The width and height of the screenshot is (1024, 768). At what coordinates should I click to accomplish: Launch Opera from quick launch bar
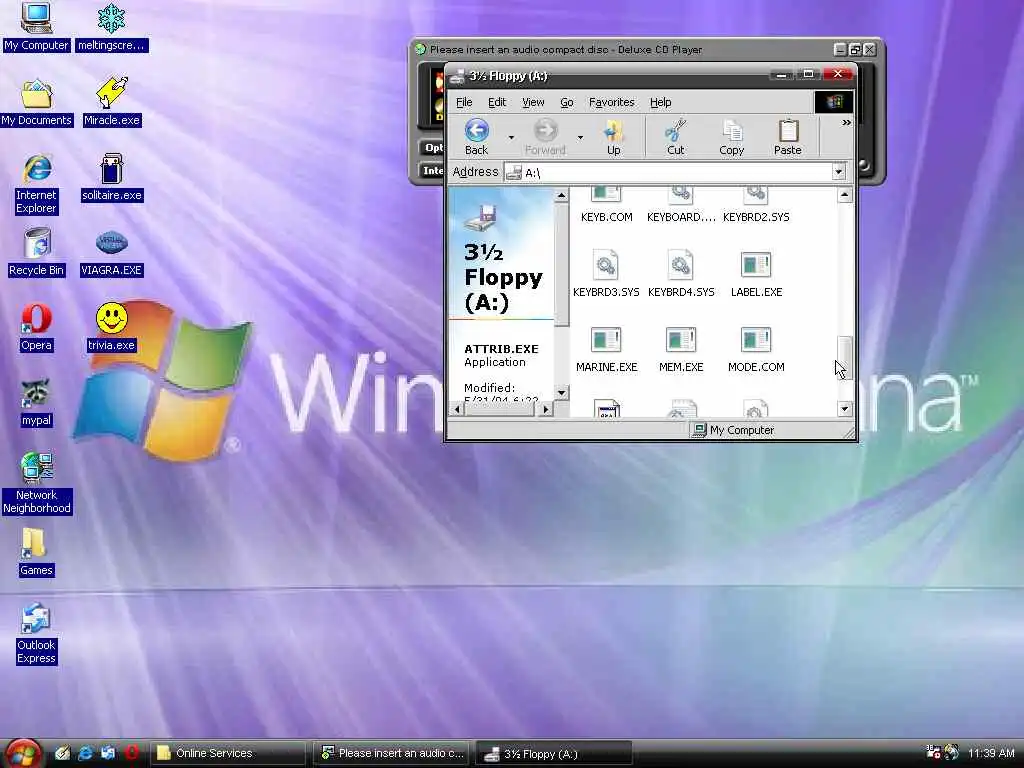click(131, 753)
